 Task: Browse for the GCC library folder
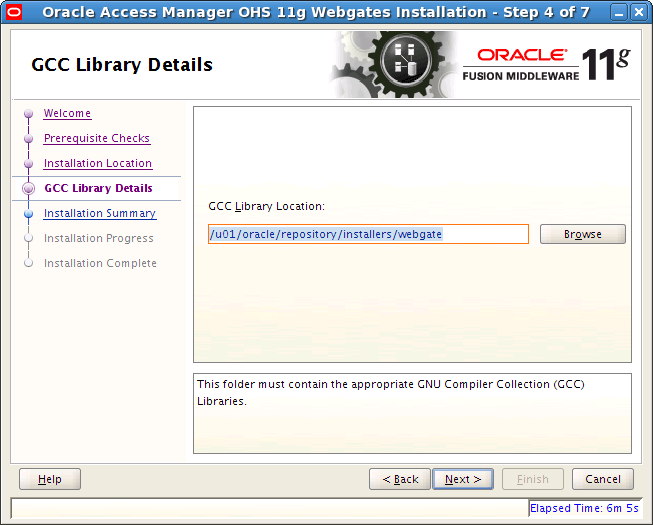click(x=583, y=234)
